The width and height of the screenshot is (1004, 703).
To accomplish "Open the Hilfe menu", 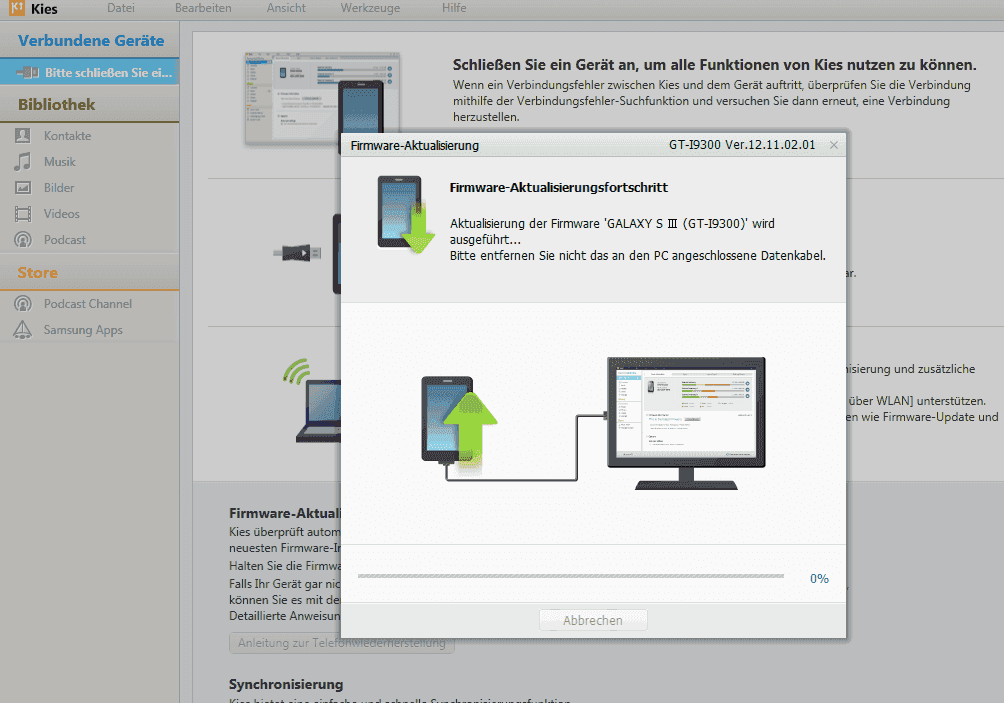I will [454, 8].
